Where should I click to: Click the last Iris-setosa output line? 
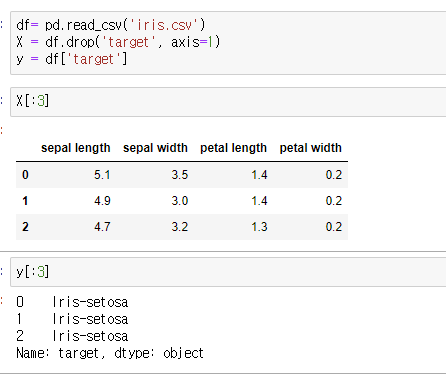(72, 336)
